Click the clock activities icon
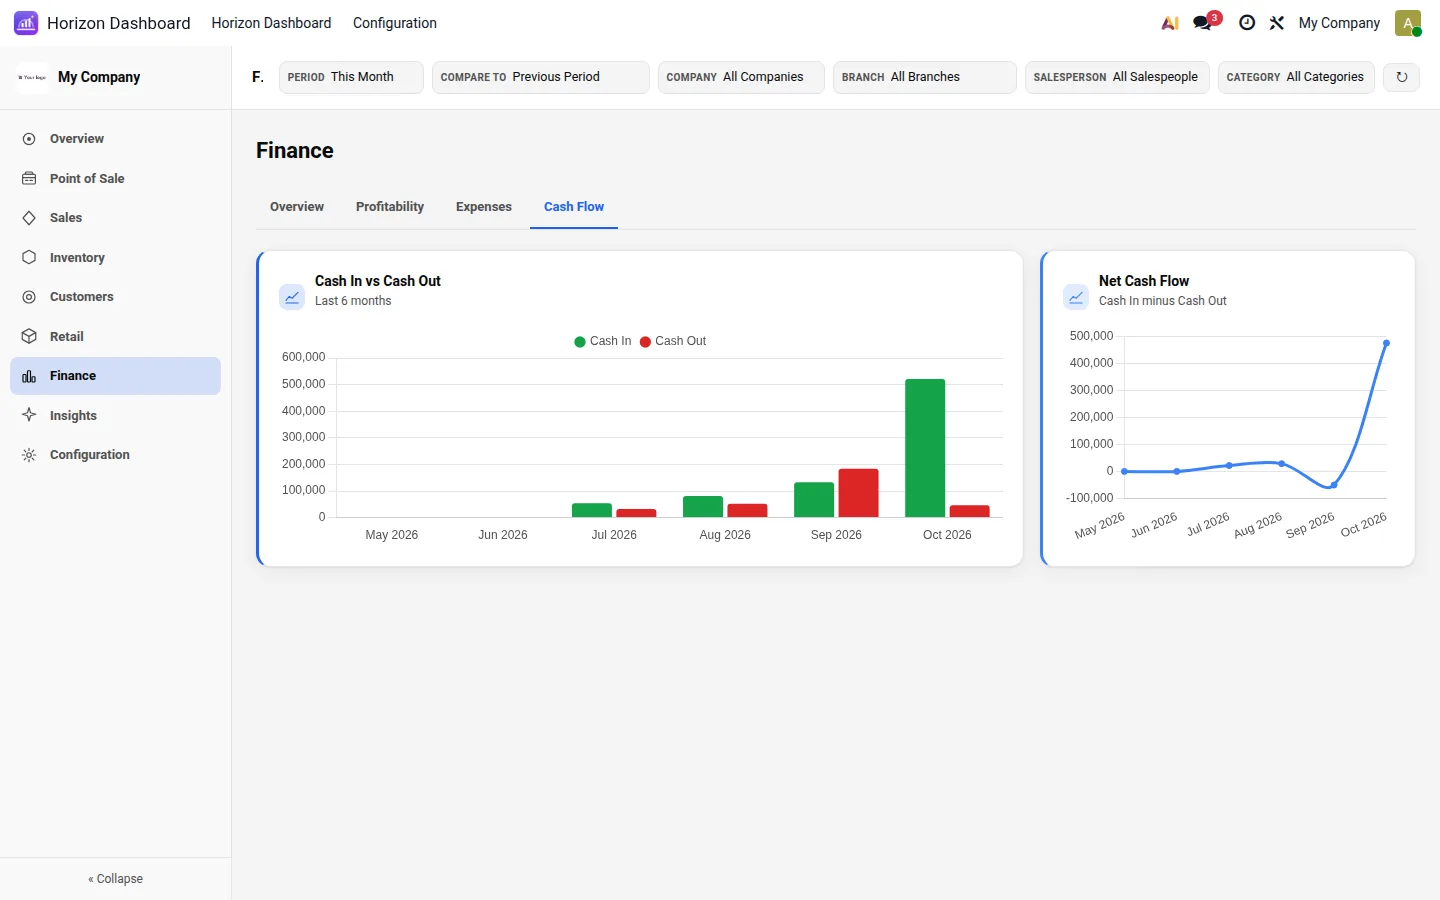Image resolution: width=1440 pixels, height=900 pixels. (x=1247, y=23)
